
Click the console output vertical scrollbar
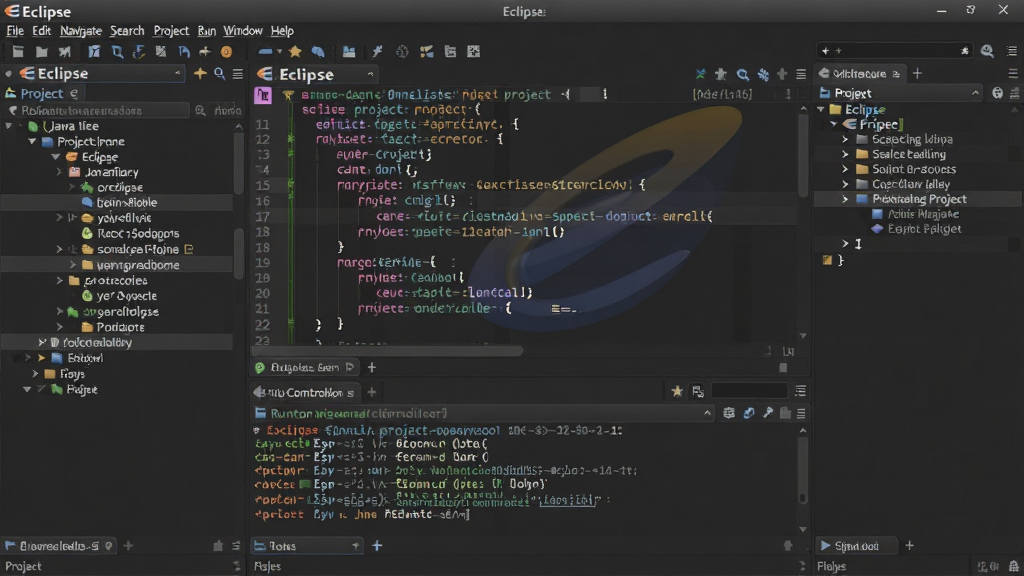[803, 469]
